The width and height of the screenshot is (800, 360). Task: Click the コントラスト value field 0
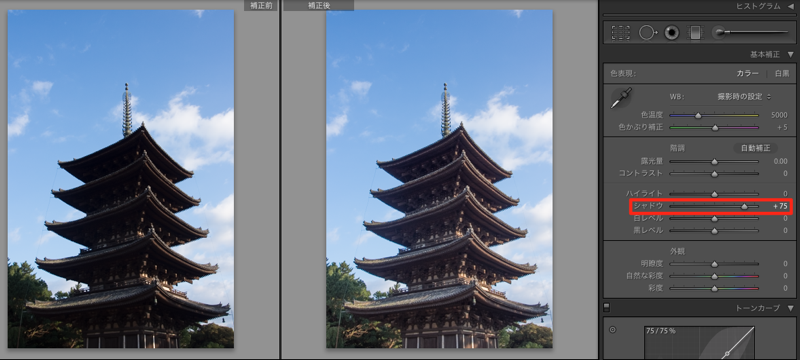pyautogui.click(x=785, y=173)
